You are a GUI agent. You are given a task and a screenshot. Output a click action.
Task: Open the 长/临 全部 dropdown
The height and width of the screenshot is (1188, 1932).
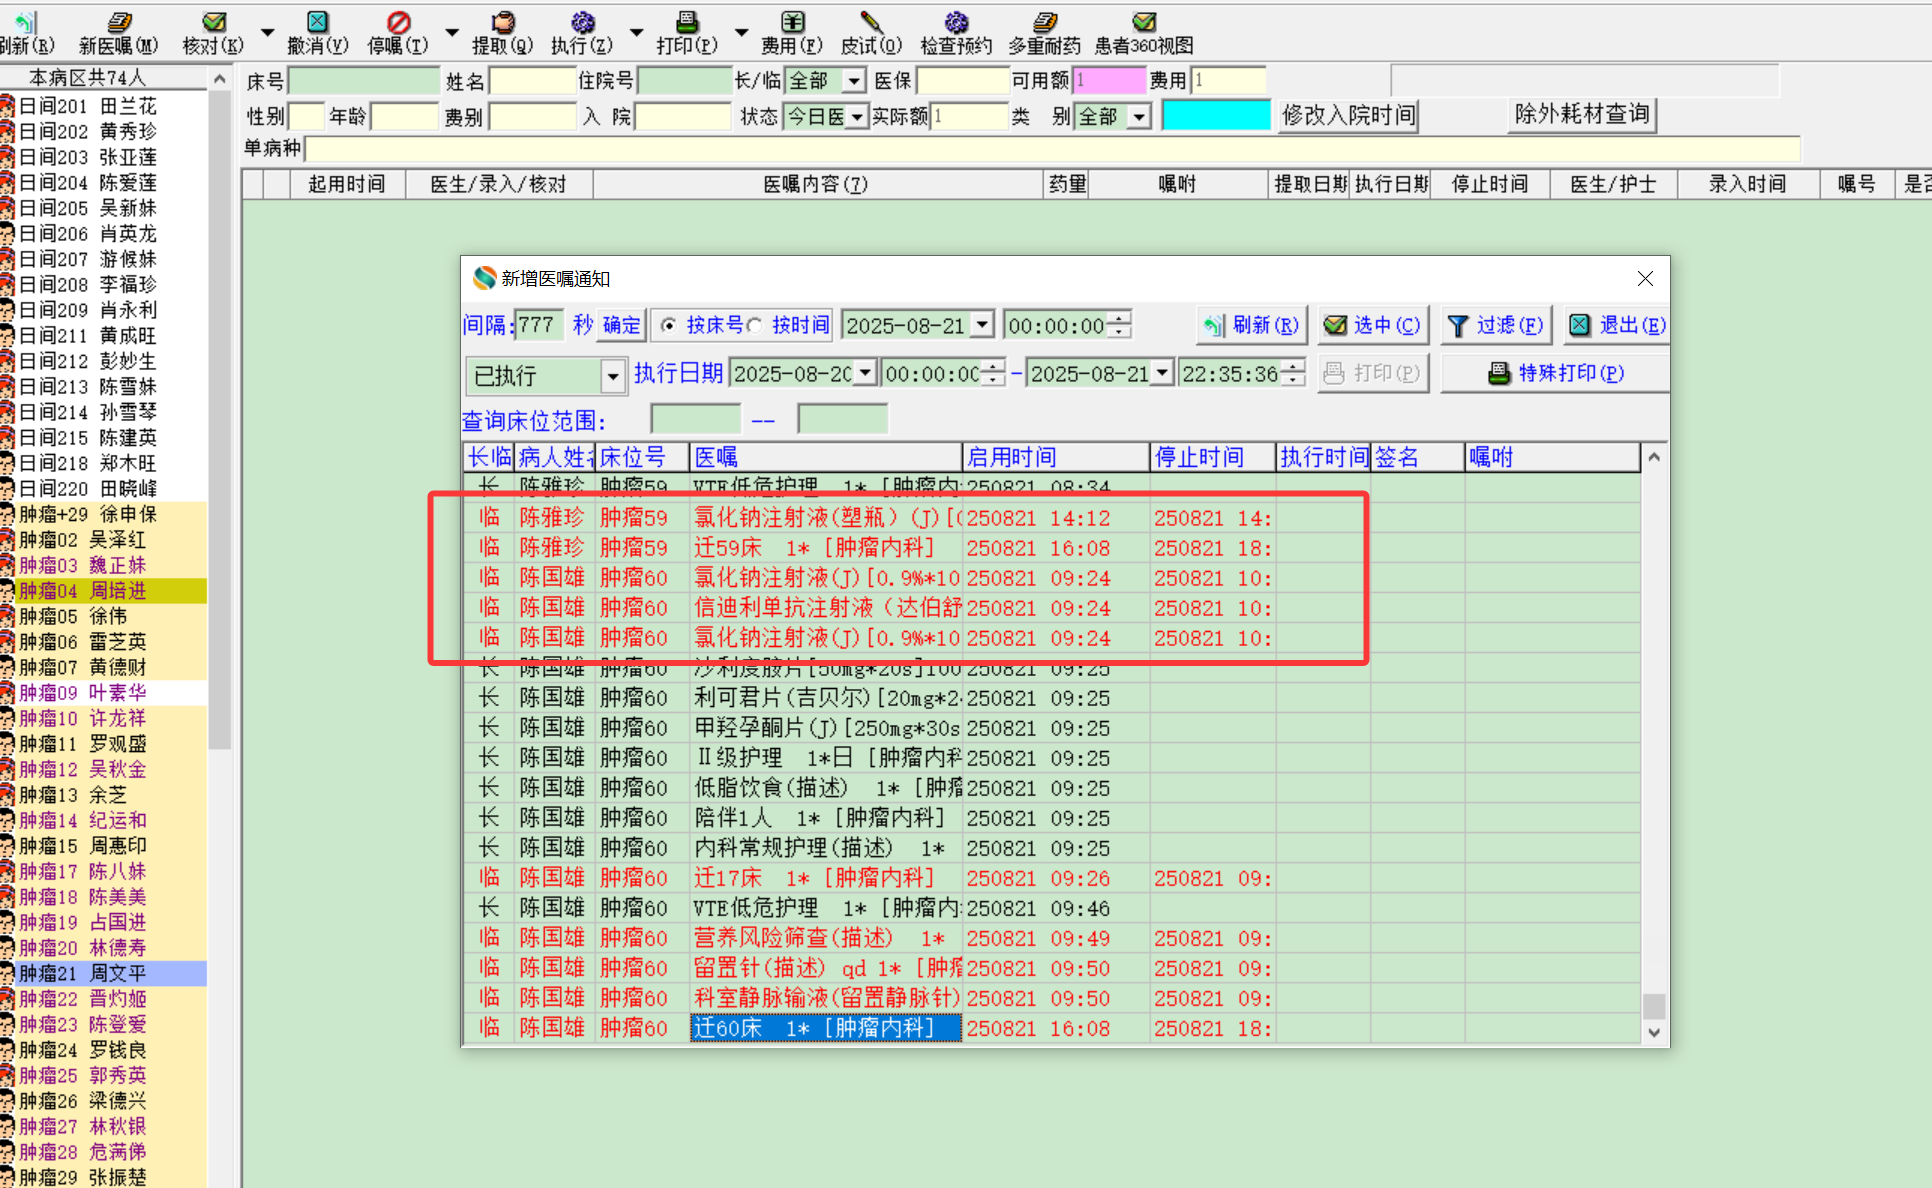[854, 81]
